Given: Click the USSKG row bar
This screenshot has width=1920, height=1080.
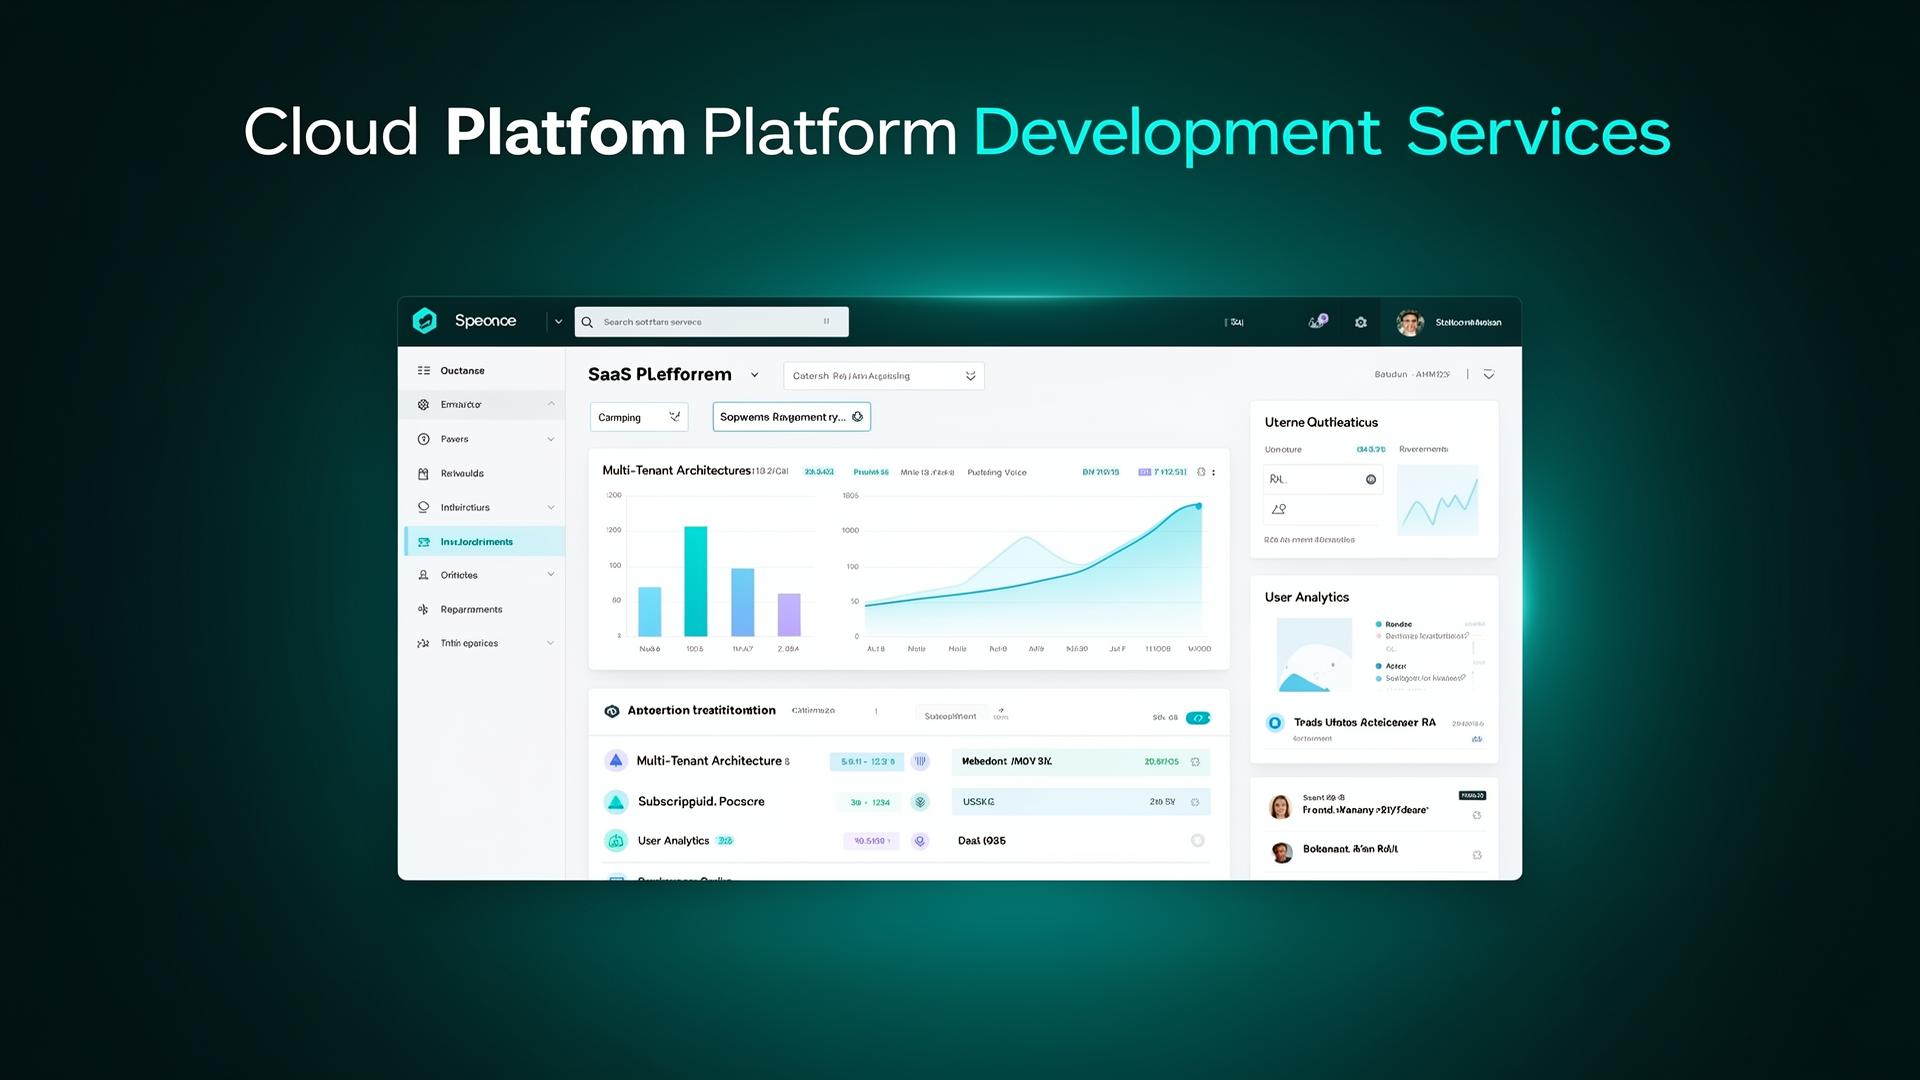Looking at the screenshot, I should click(1081, 802).
